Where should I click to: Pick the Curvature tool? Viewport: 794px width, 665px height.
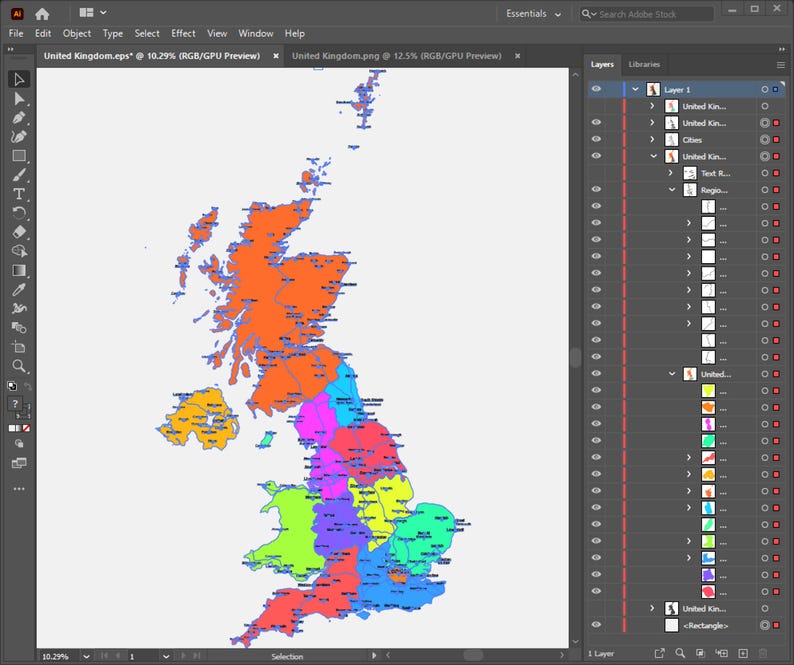pos(19,137)
